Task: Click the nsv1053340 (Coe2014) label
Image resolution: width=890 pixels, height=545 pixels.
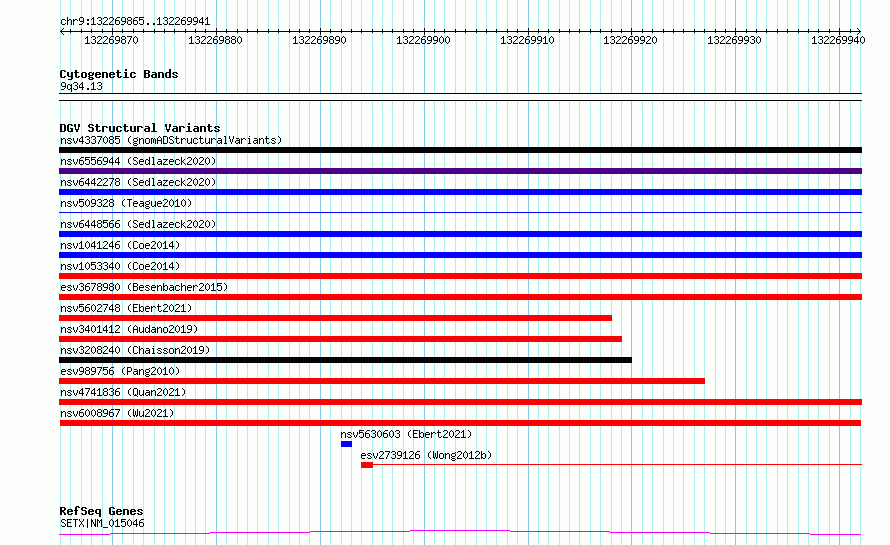Action: [x=120, y=266]
